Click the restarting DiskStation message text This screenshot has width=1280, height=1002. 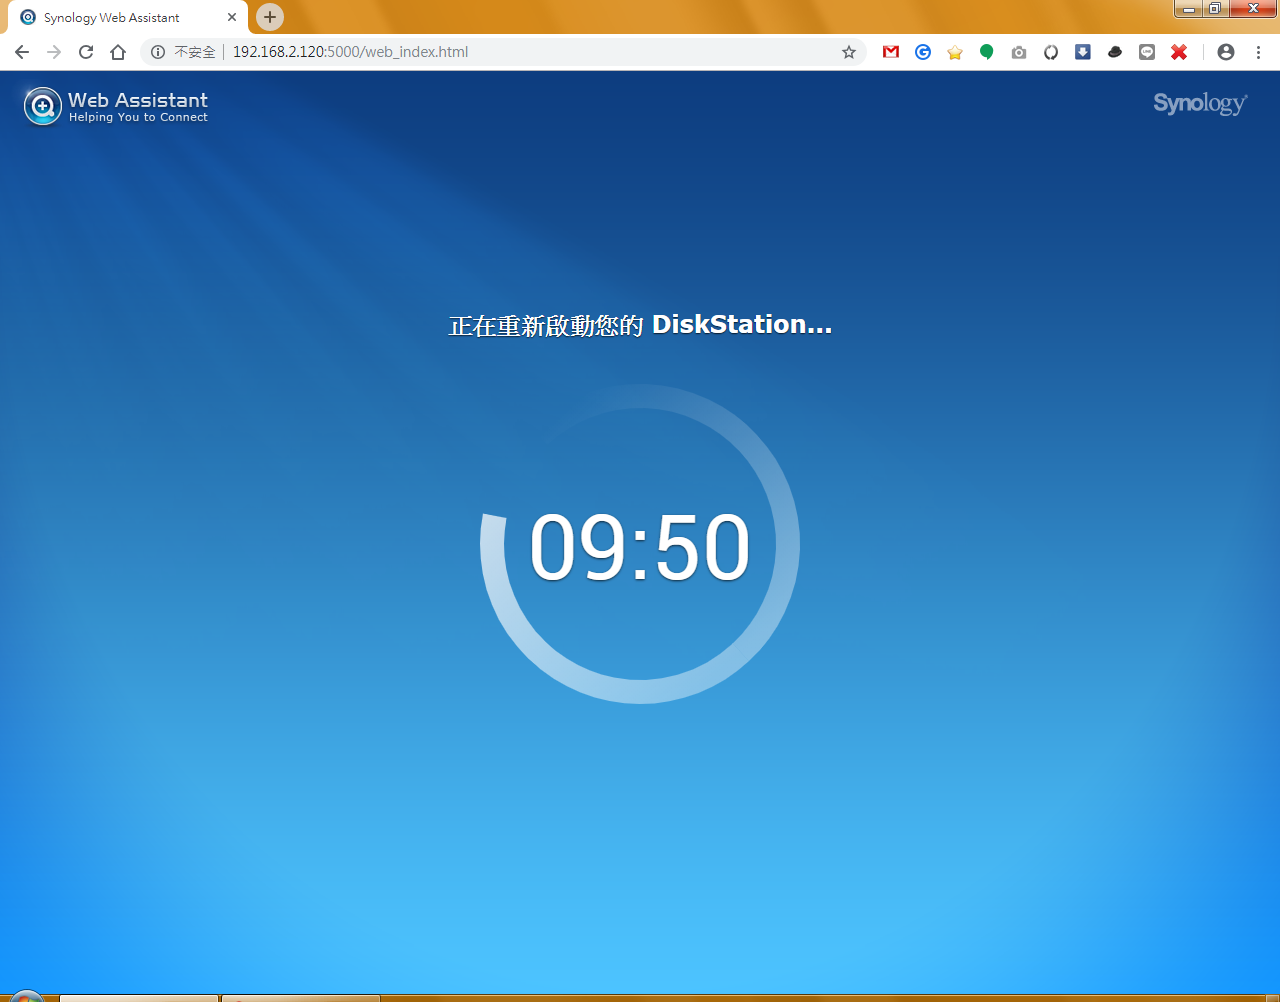[640, 325]
